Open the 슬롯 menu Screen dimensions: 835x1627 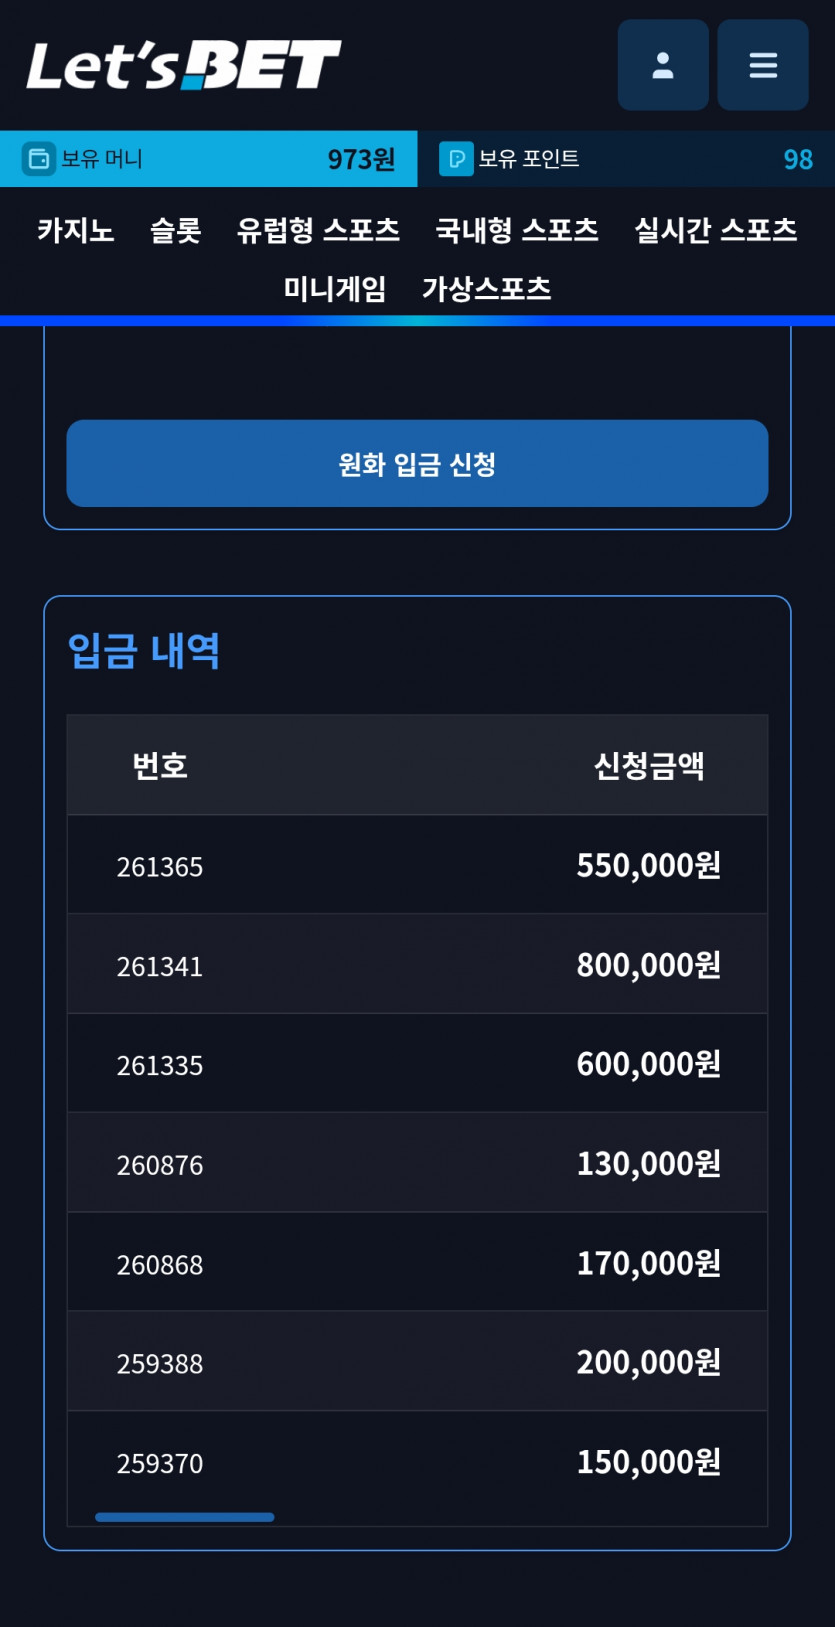176,231
